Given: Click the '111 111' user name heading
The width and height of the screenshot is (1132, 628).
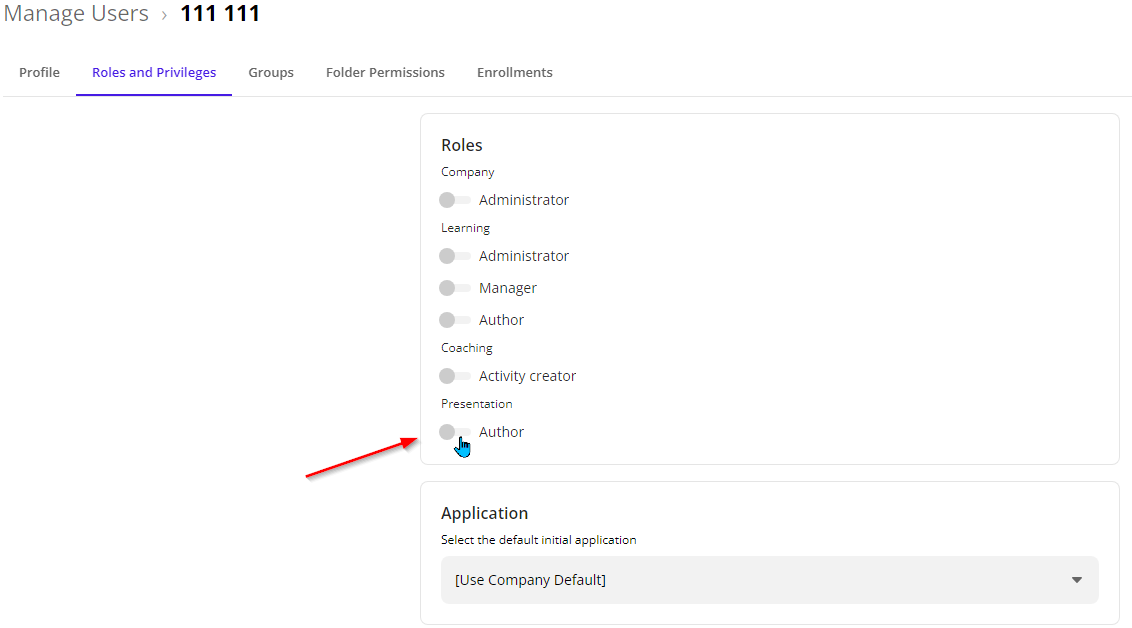Looking at the screenshot, I should pos(219,14).
